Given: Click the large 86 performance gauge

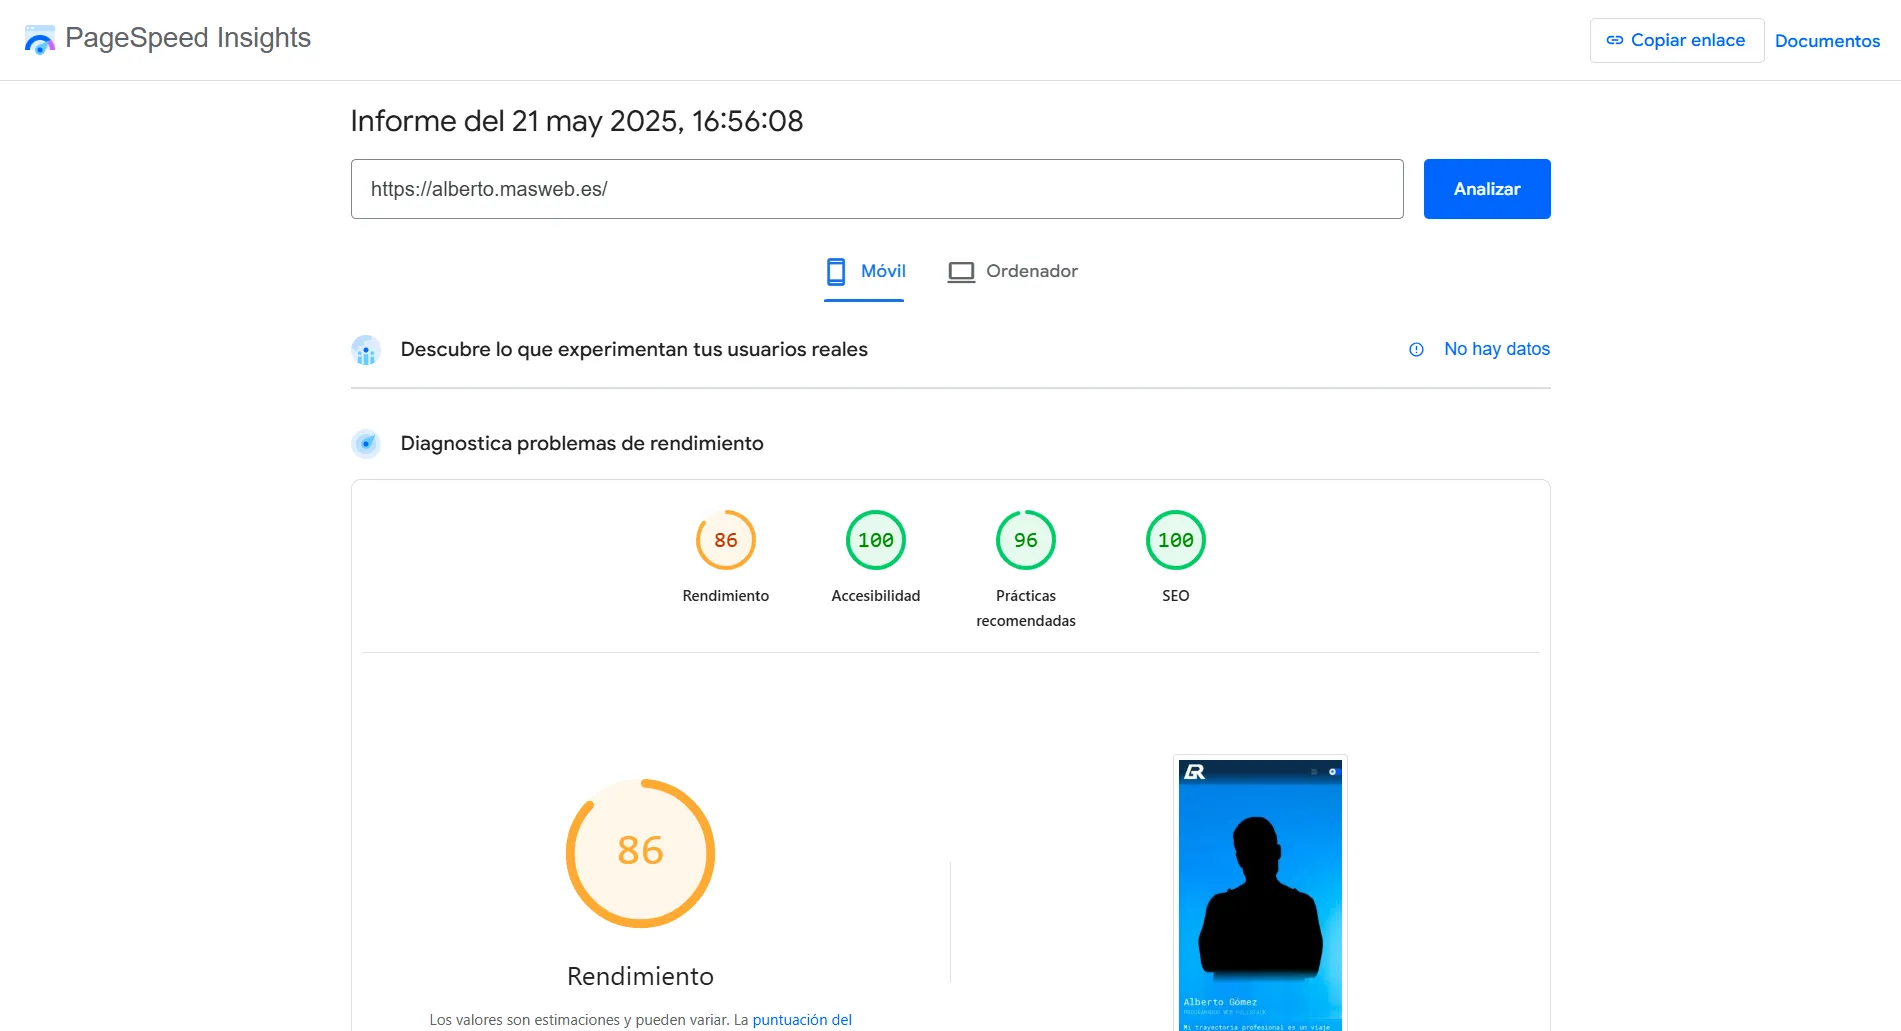Looking at the screenshot, I should pyautogui.click(x=640, y=853).
